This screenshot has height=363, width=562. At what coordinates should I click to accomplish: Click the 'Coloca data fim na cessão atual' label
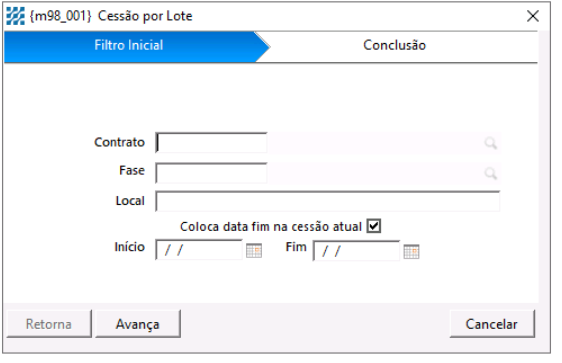[x=271, y=227]
